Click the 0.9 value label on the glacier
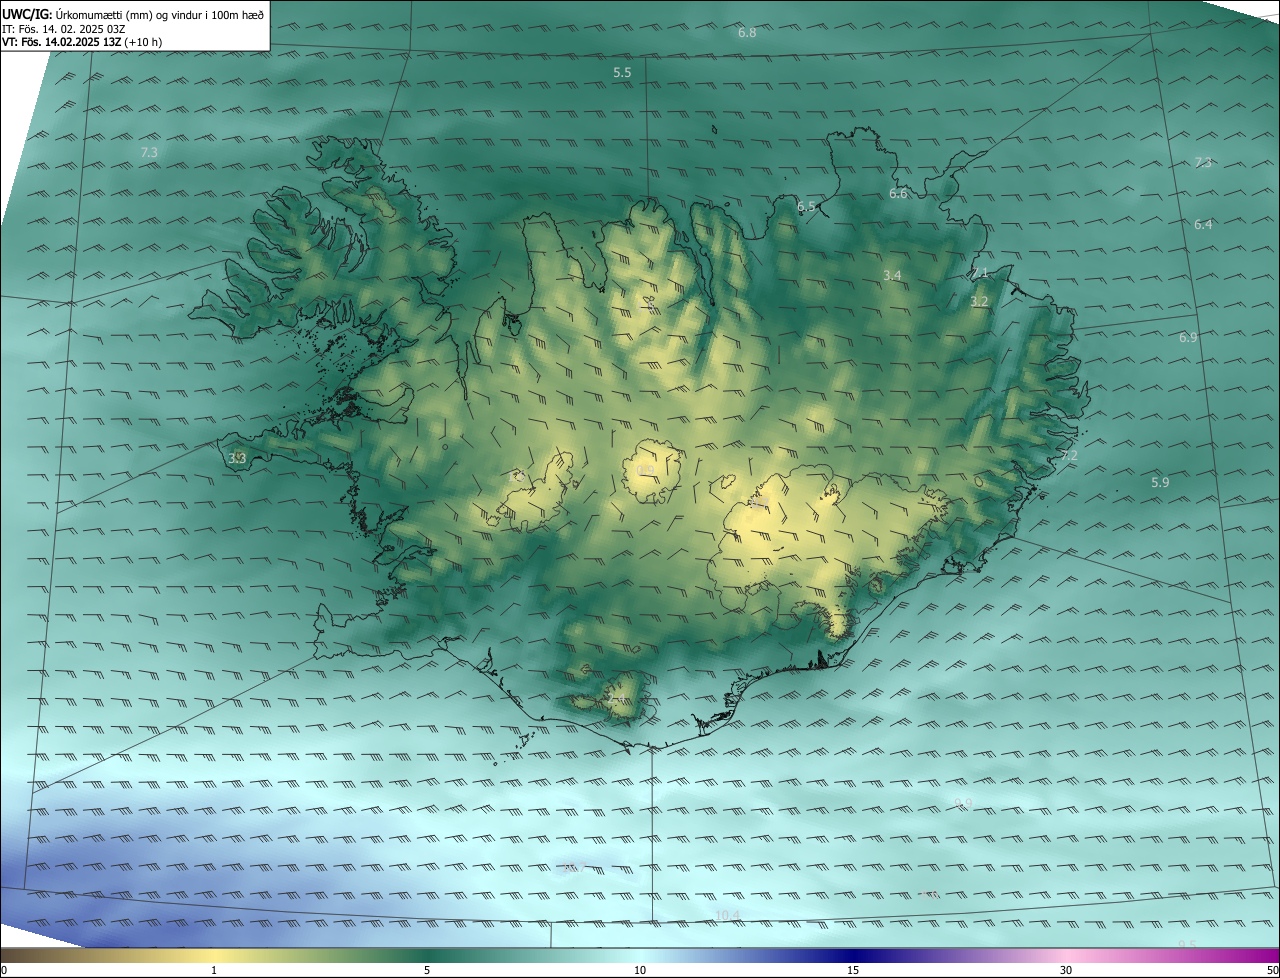Screen dimensions: 1280x978 [x=645, y=470]
